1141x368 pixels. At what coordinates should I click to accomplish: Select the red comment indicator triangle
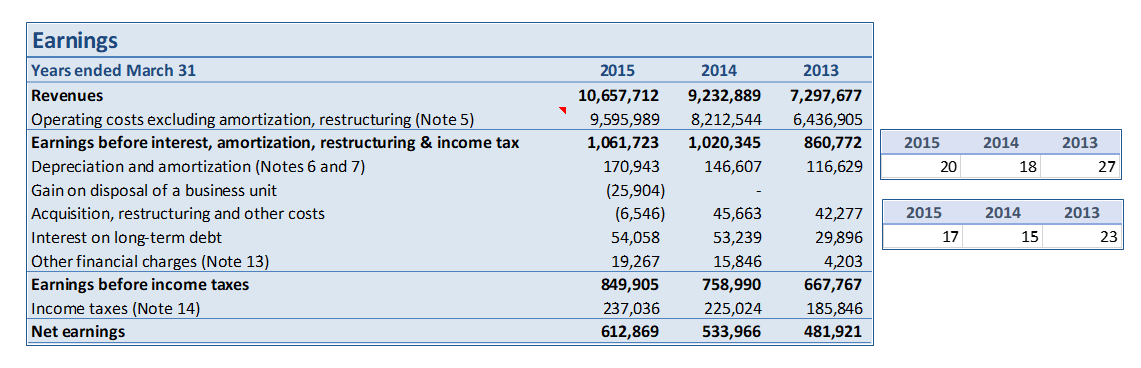(x=562, y=110)
